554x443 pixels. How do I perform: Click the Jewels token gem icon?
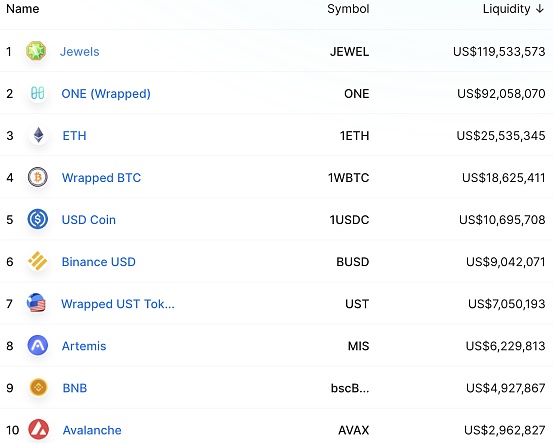(x=36, y=51)
